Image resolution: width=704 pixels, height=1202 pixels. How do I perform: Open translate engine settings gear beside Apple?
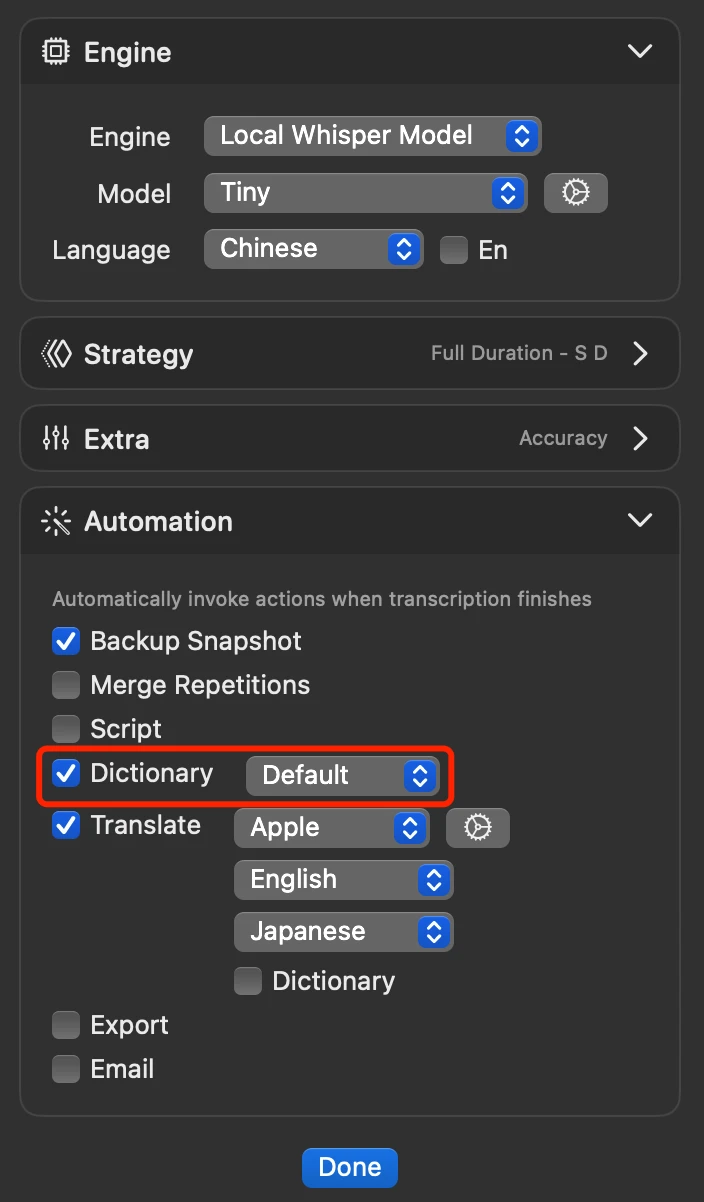478,827
